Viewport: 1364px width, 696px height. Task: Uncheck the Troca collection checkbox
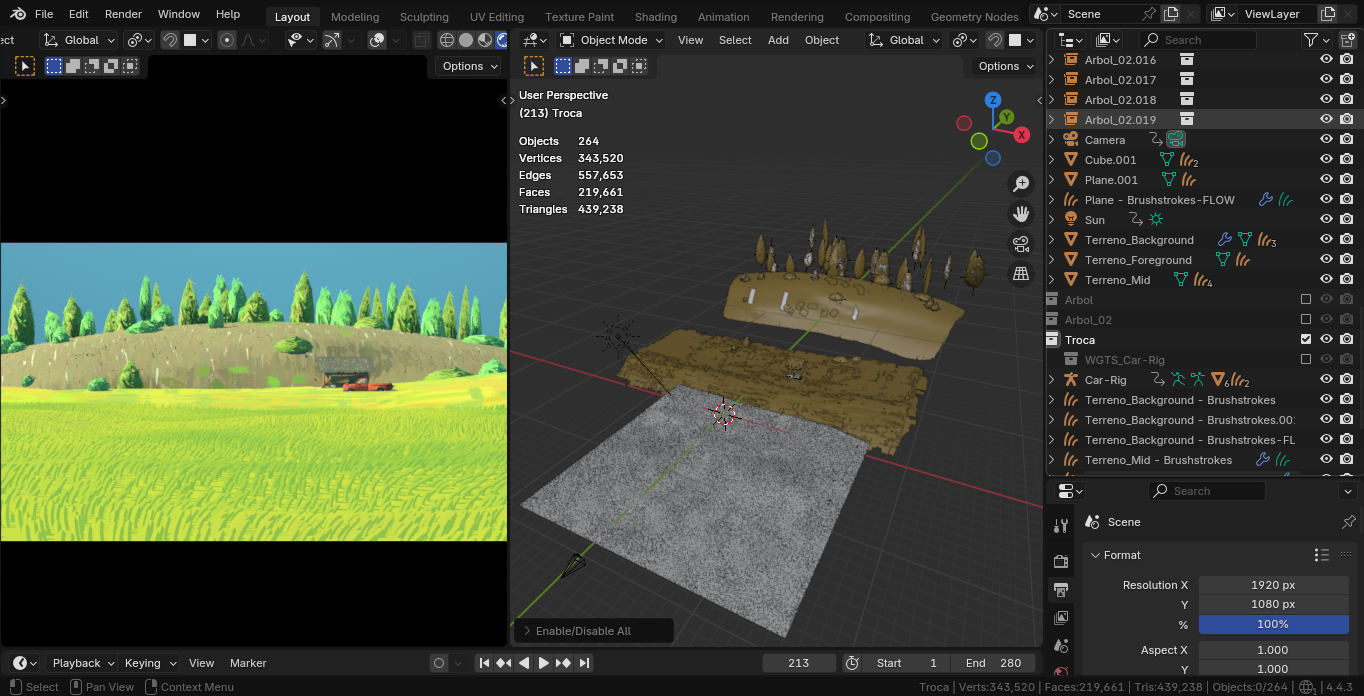1305,340
